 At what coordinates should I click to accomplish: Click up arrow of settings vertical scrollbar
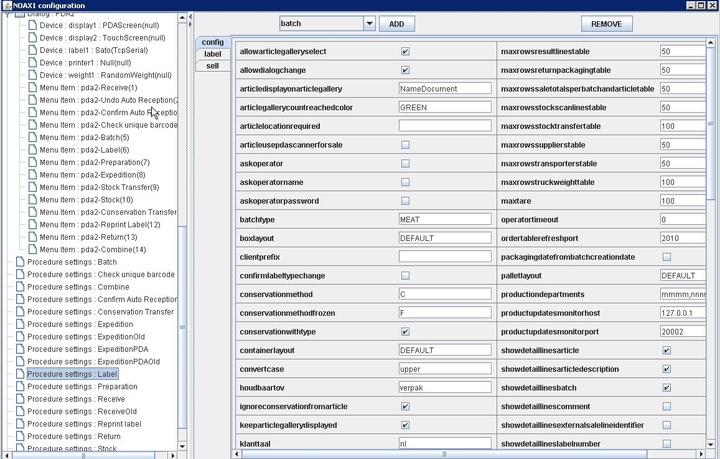(710, 43)
